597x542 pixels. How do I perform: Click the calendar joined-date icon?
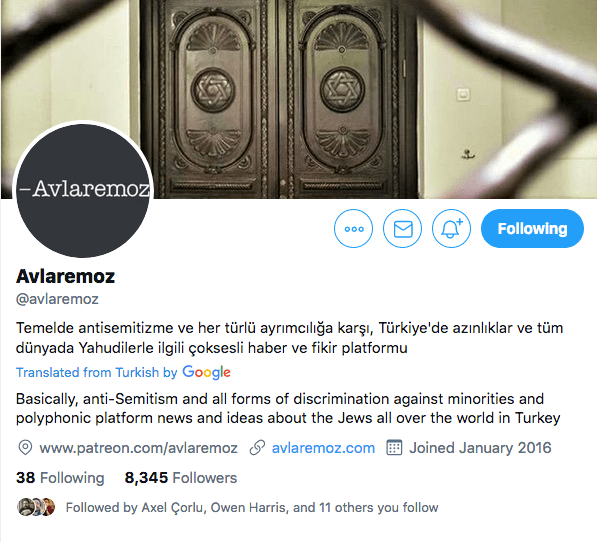click(394, 448)
